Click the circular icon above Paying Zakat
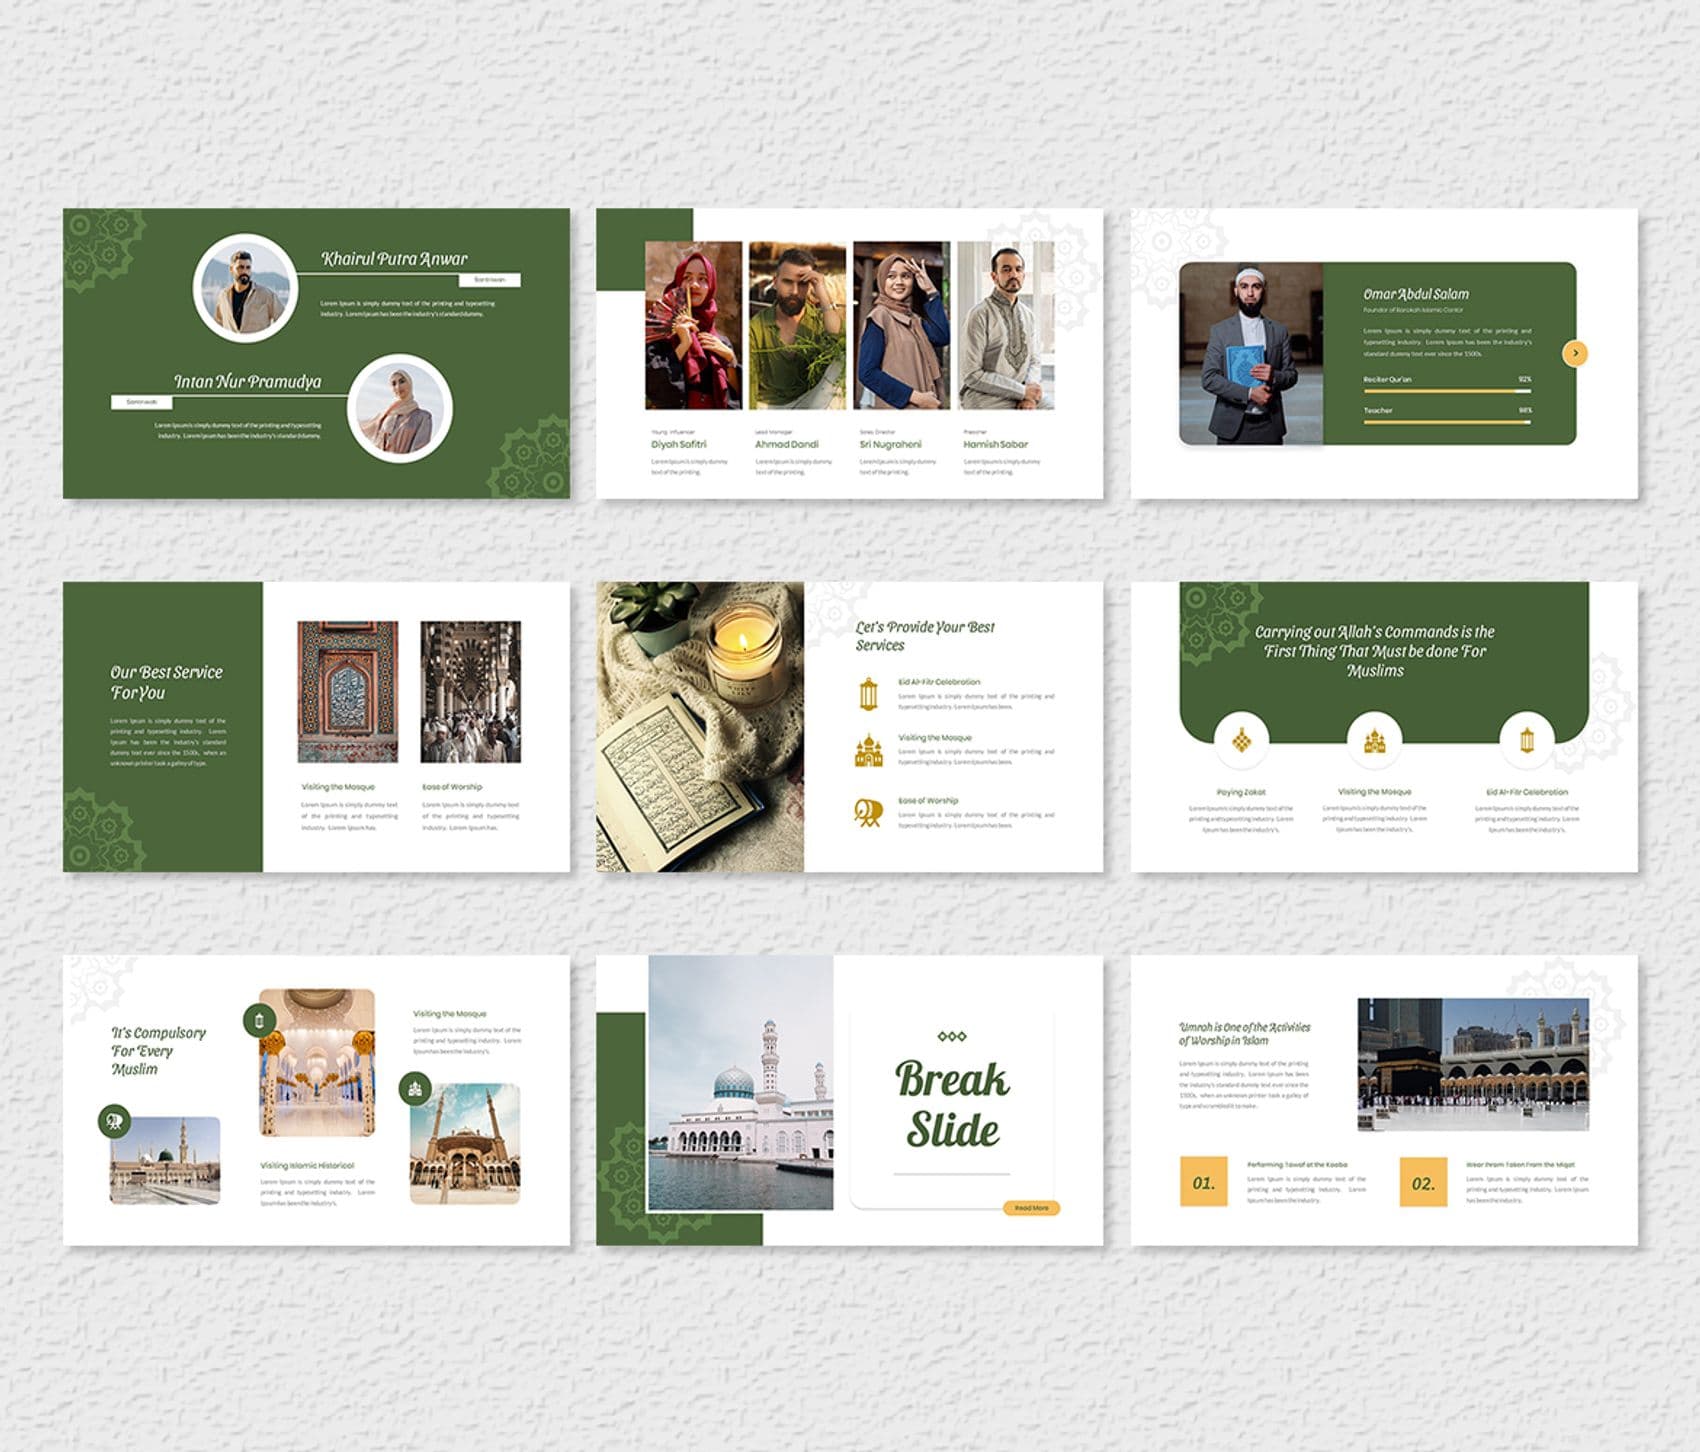1700x1452 pixels. [1241, 740]
